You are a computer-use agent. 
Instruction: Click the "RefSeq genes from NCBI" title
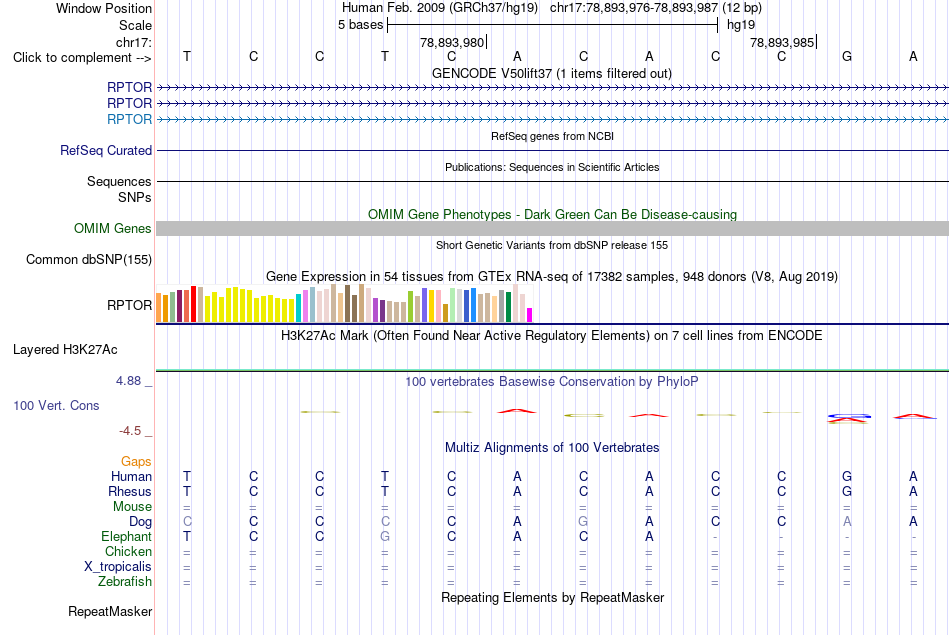[552, 136]
